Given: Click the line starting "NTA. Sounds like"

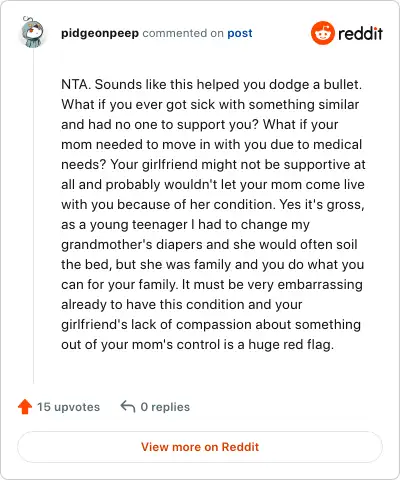Looking at the screenshot, I should (x=211, y=85).
